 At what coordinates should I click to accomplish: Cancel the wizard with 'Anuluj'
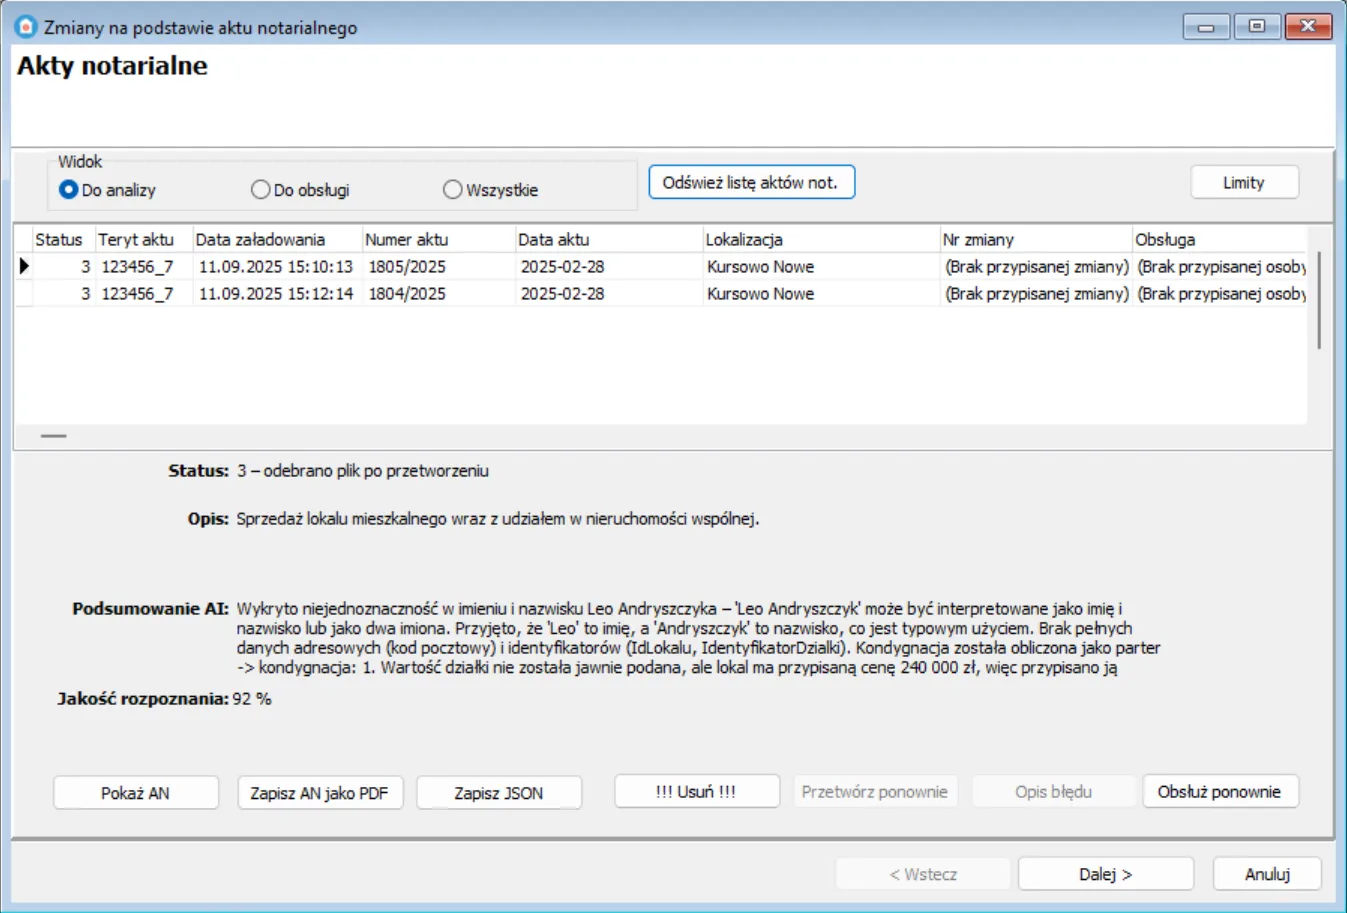tap(1267, 874)
